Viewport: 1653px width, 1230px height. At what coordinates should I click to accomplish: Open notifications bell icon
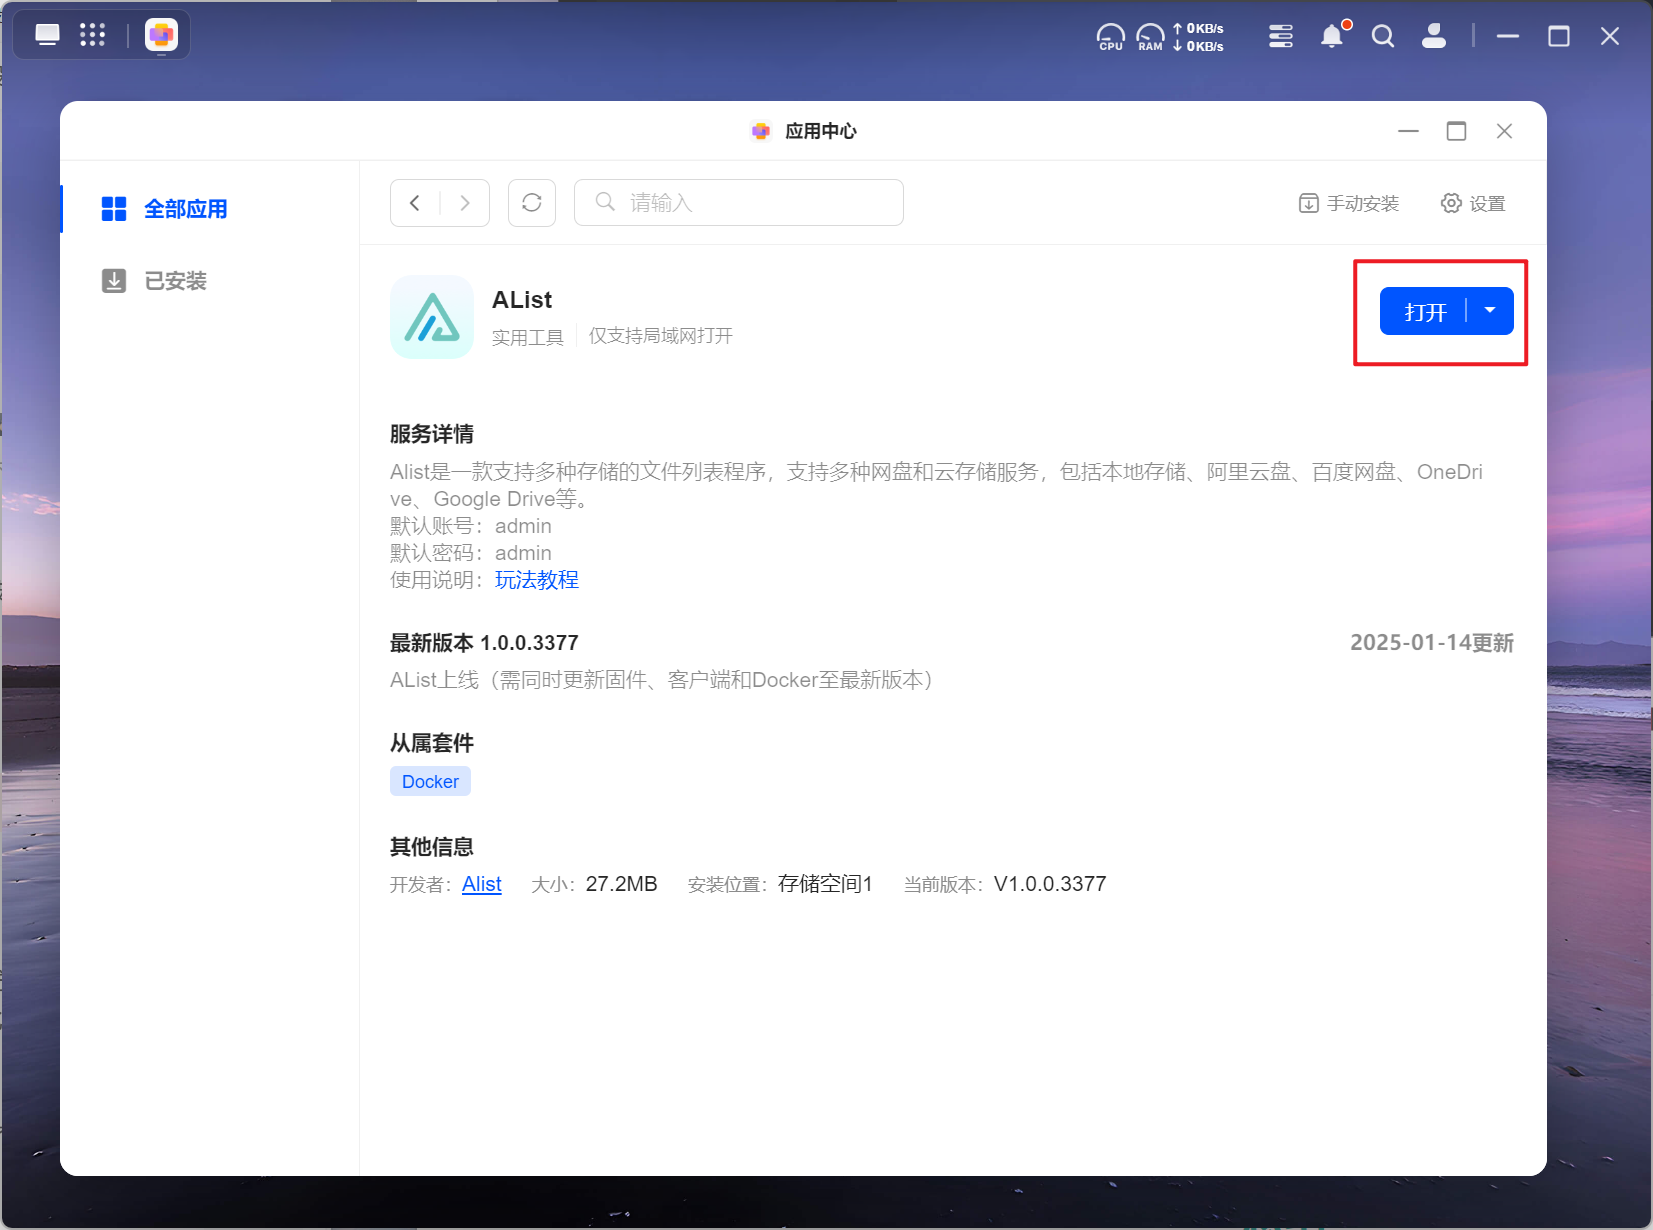click(x=1333, y=37)
